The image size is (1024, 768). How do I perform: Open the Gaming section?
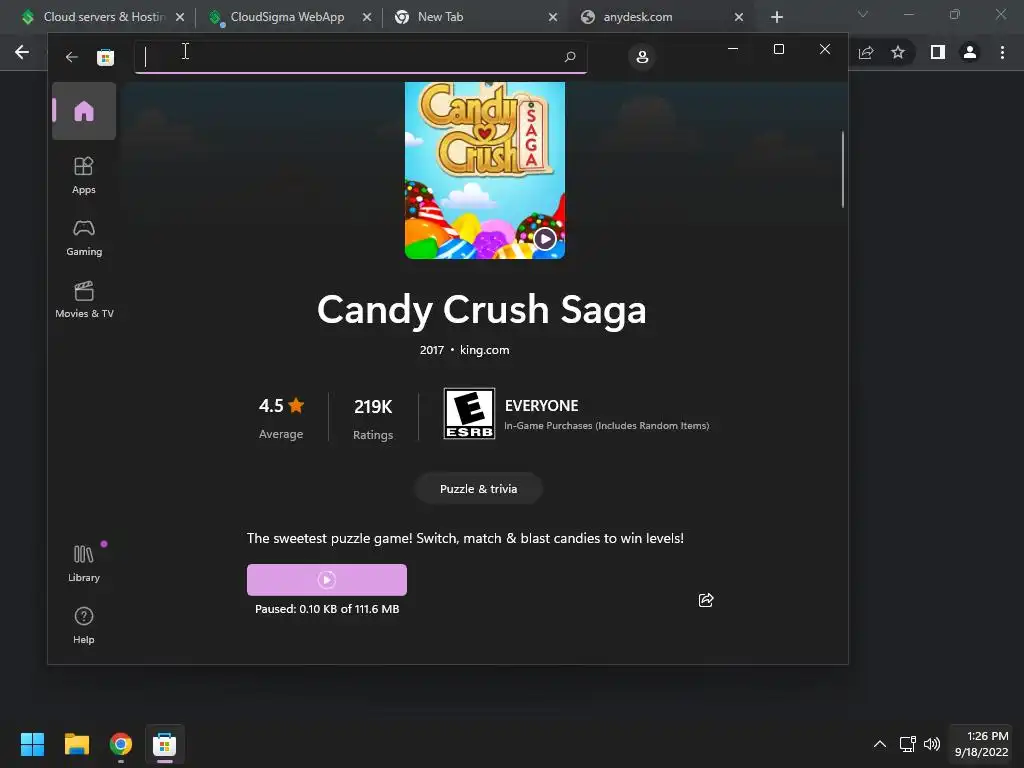[x=84, y=238]
